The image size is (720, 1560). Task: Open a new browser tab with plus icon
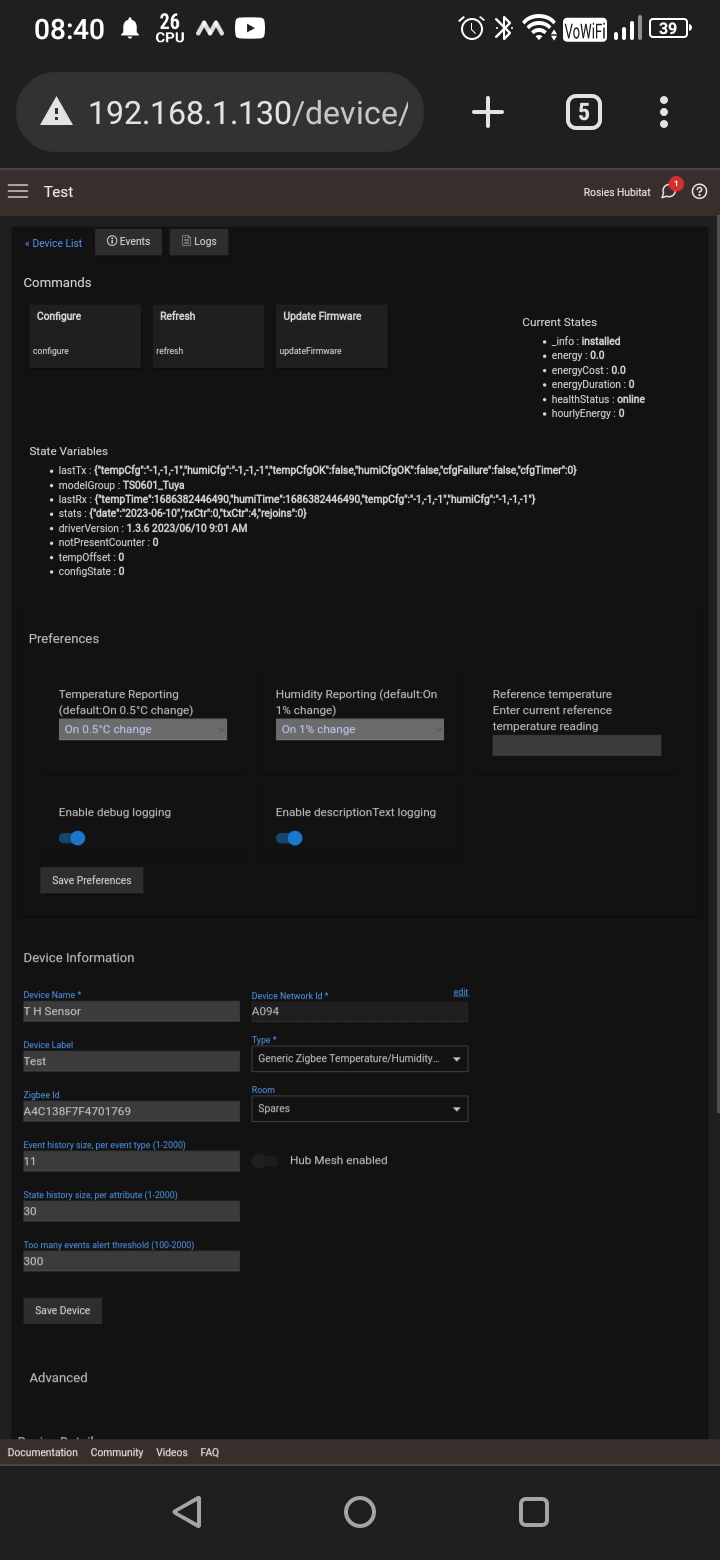point(488,112)
